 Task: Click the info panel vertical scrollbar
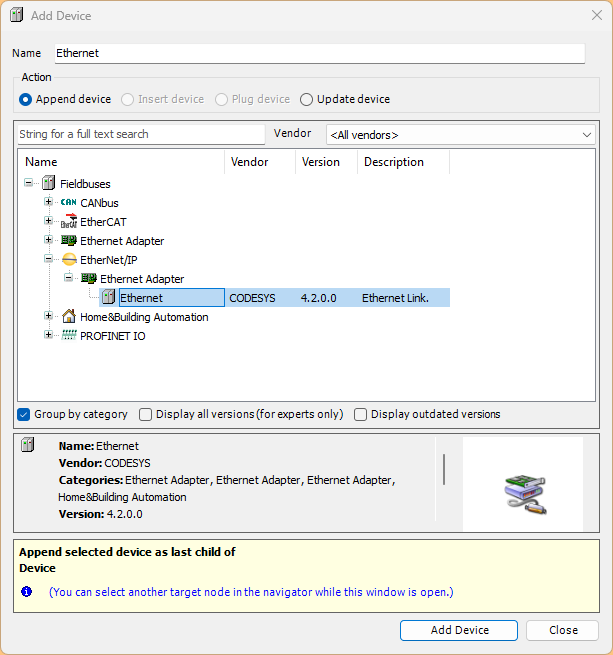[444, 470]
